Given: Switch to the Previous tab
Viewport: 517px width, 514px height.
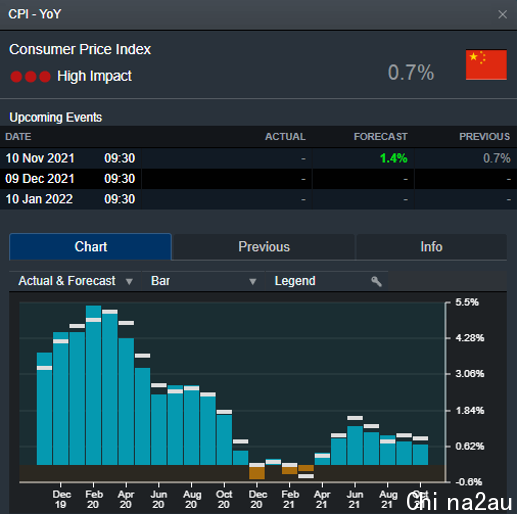Looking at the screenshot, I should pyautogui.click(x=264, y=247).
